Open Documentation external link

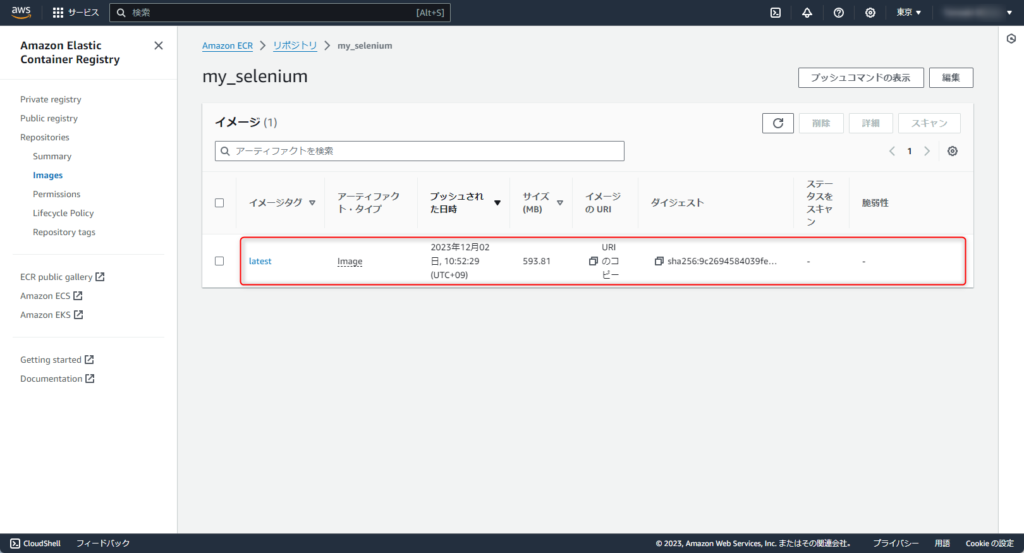pos(57,379)
